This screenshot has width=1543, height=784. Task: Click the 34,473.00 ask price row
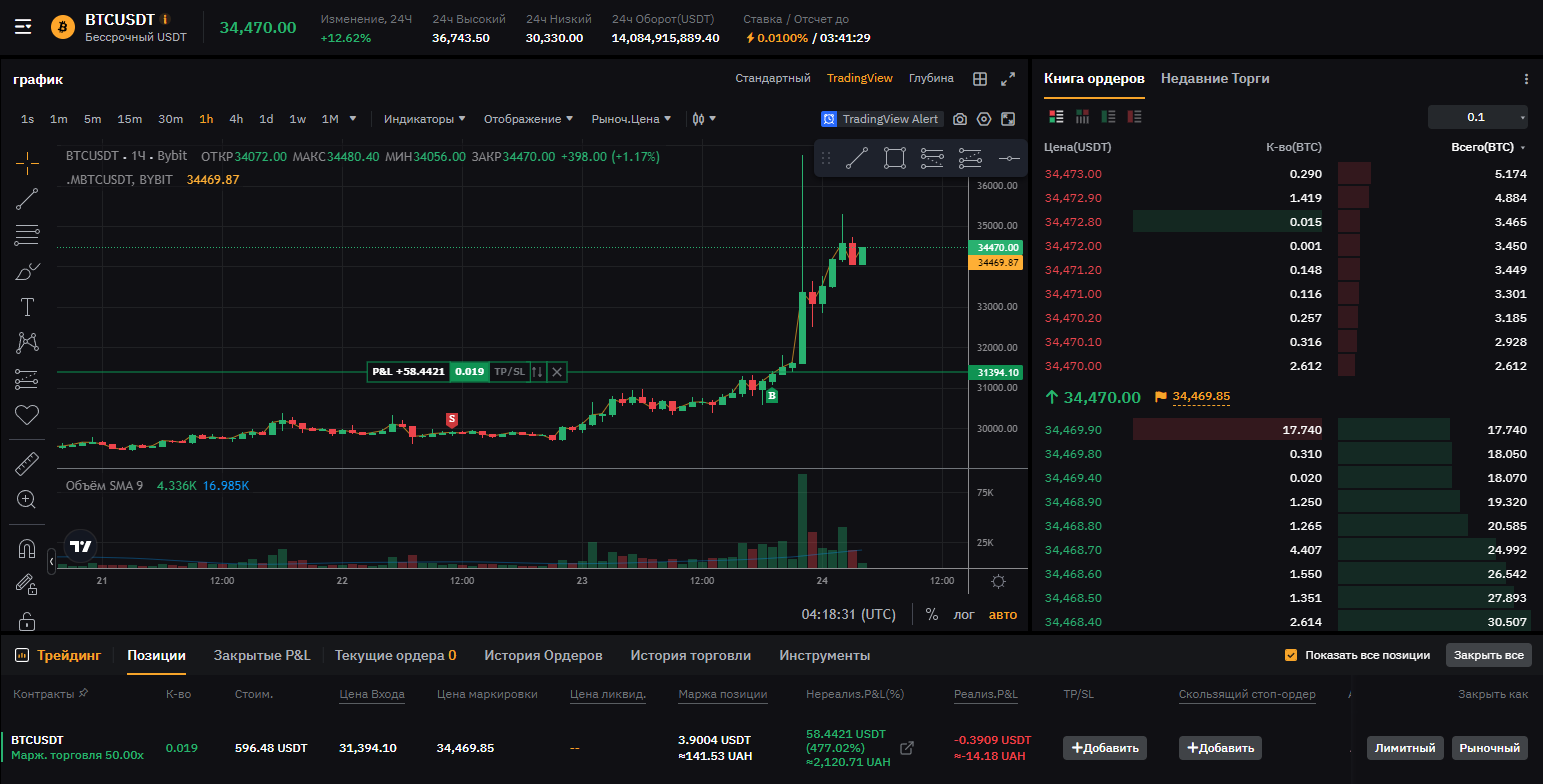point(1287,174)
